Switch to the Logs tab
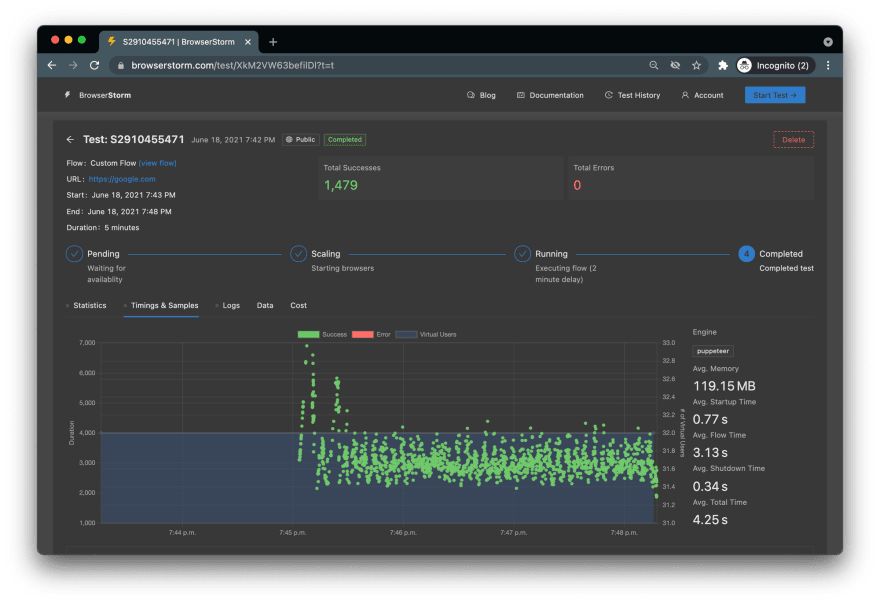 click(231, 305)
